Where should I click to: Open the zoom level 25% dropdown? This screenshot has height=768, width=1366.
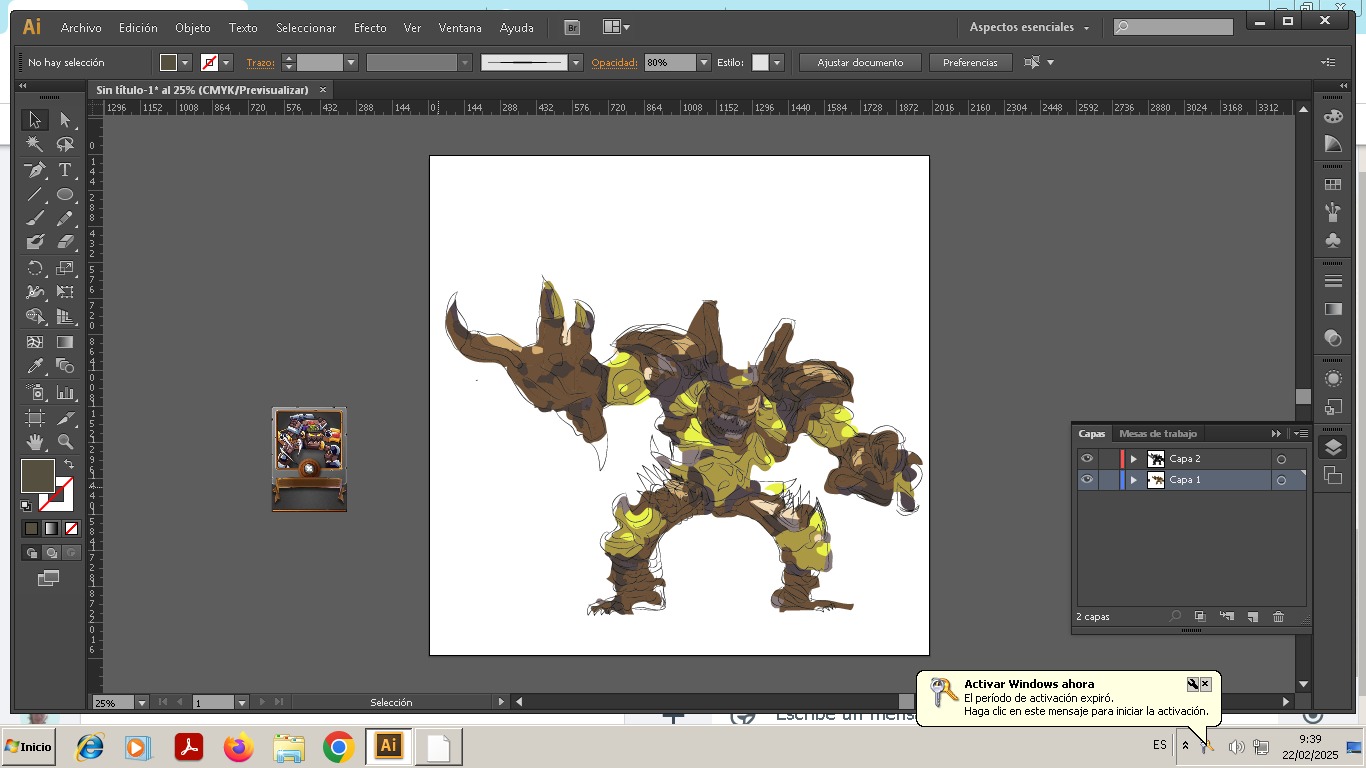pyautogui.click(x=141, y=703)
